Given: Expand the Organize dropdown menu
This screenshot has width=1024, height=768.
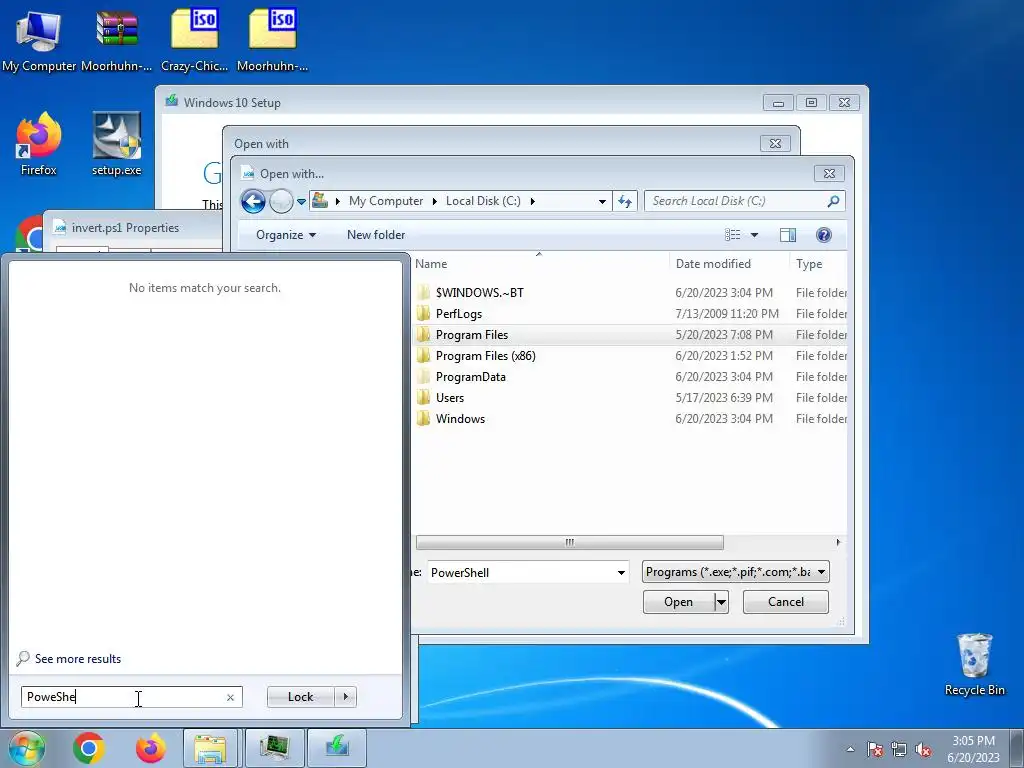Looking at the screenshot, I should click(x=285, y=235).
